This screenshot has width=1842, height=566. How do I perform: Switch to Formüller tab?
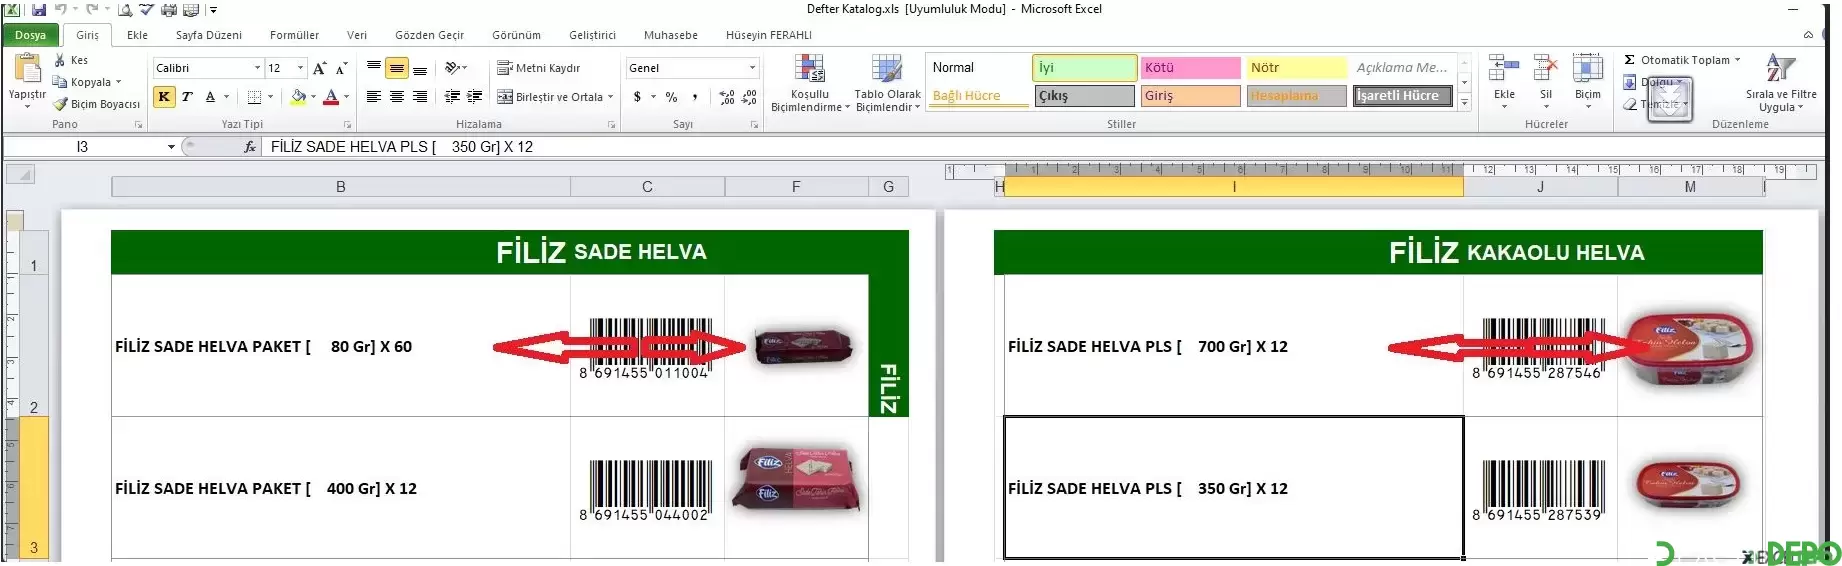(294, 35)
